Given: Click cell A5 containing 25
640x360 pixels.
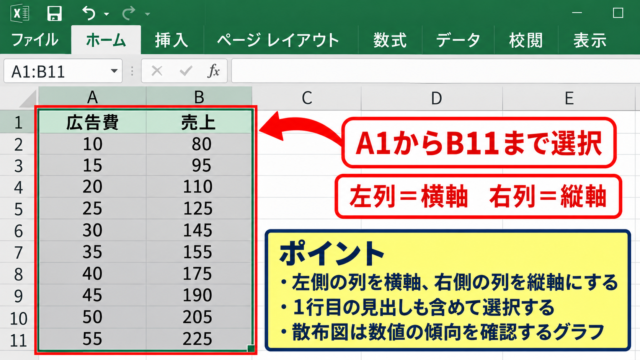Looking at the screenshot, I should 93,209.
